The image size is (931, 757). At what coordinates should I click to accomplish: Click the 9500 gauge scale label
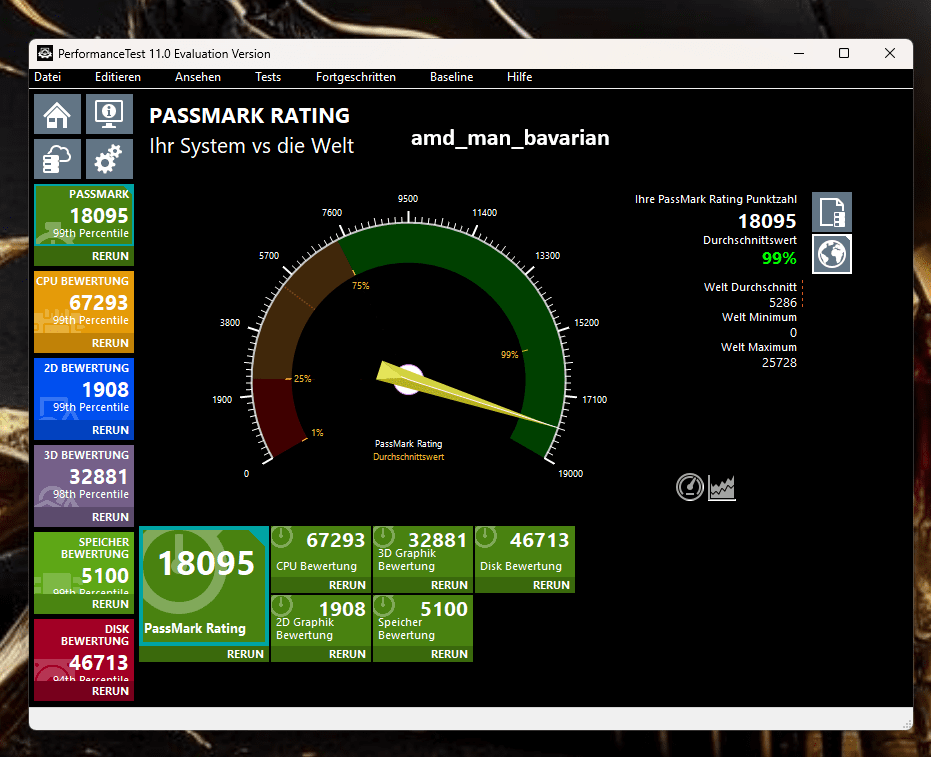408,199
